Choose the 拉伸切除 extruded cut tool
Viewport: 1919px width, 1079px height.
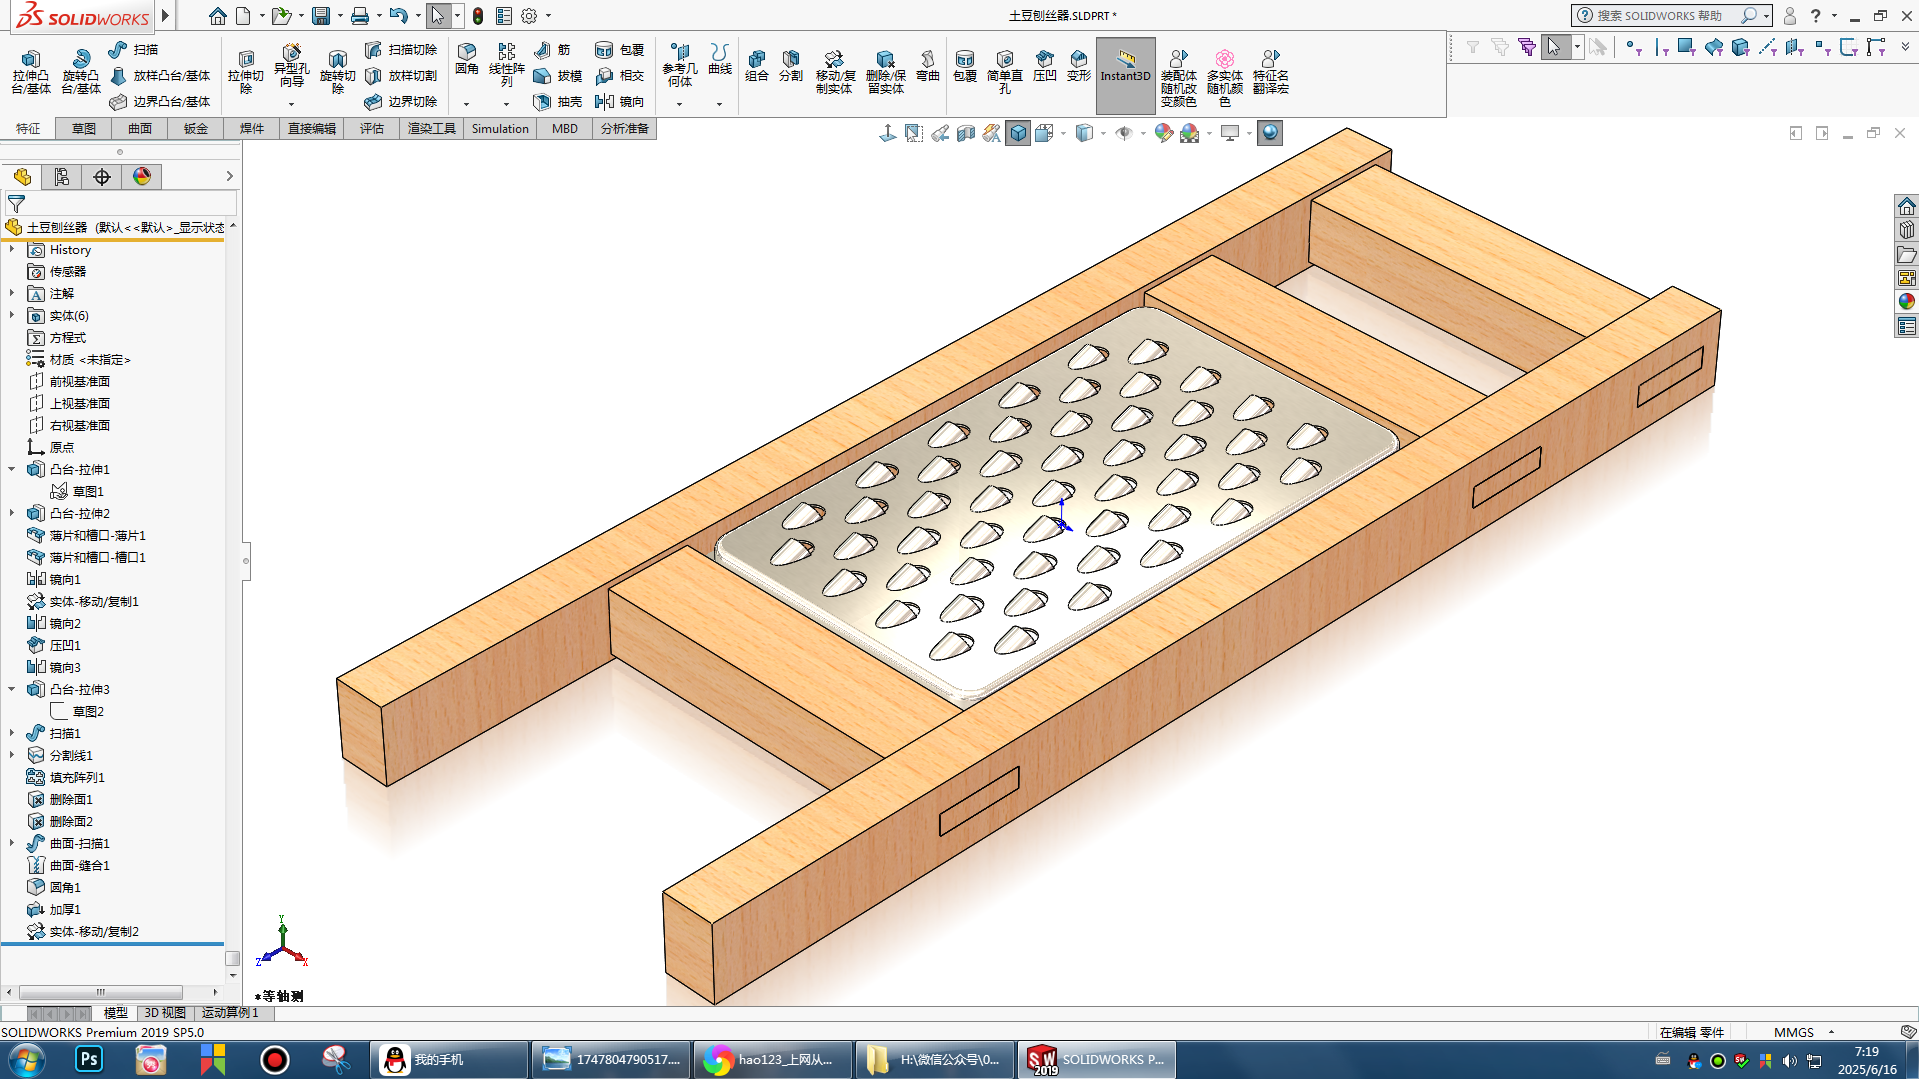tap(245, 72)
